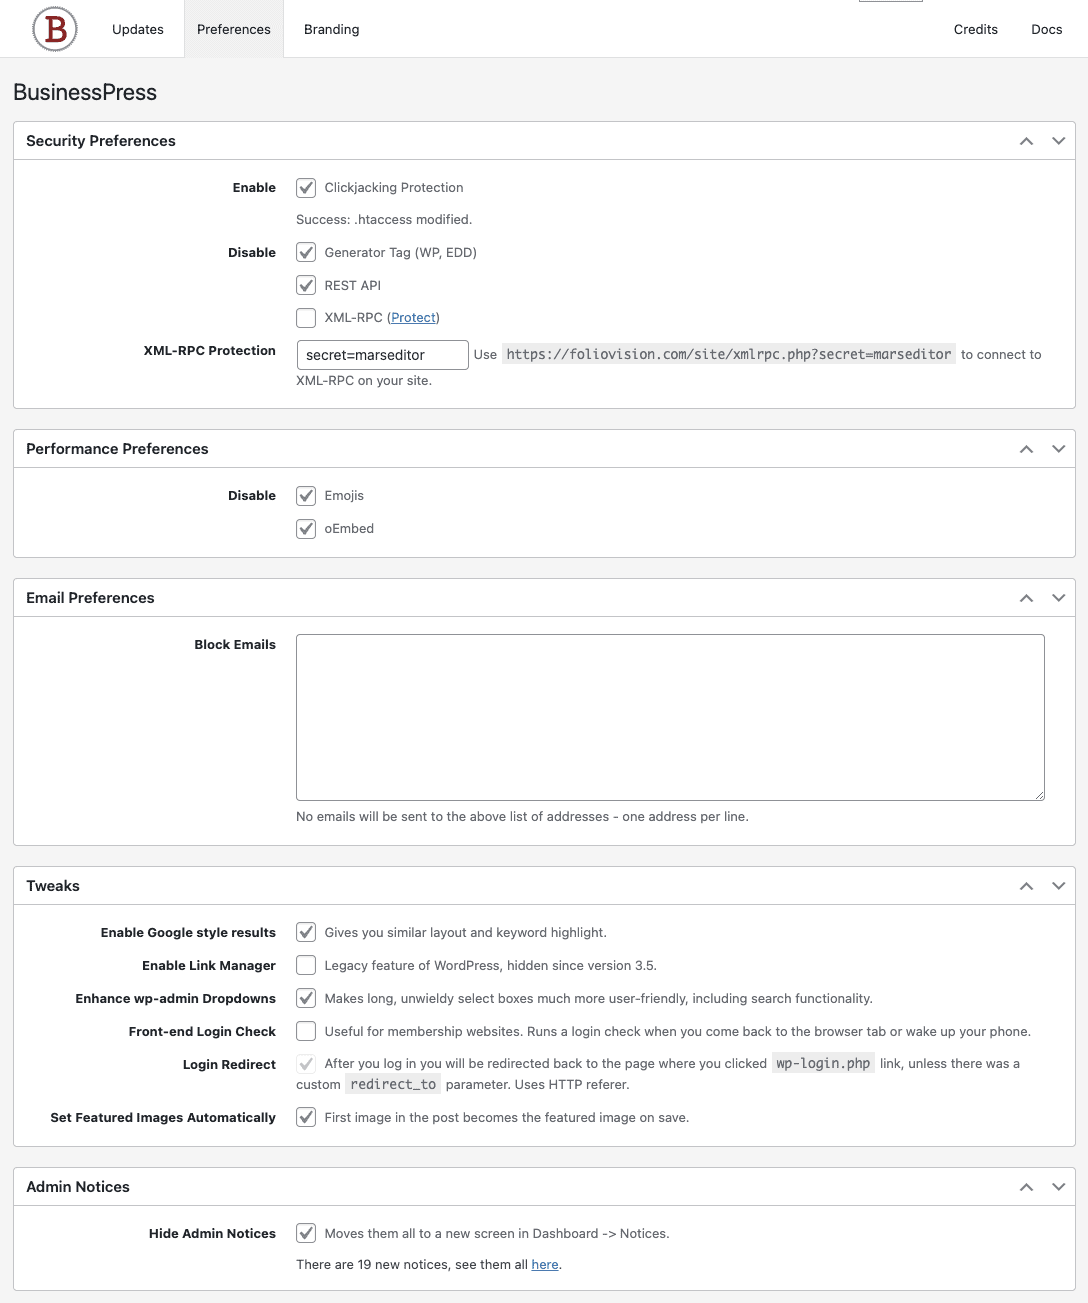Open the Docs link

click(1047, 29)
